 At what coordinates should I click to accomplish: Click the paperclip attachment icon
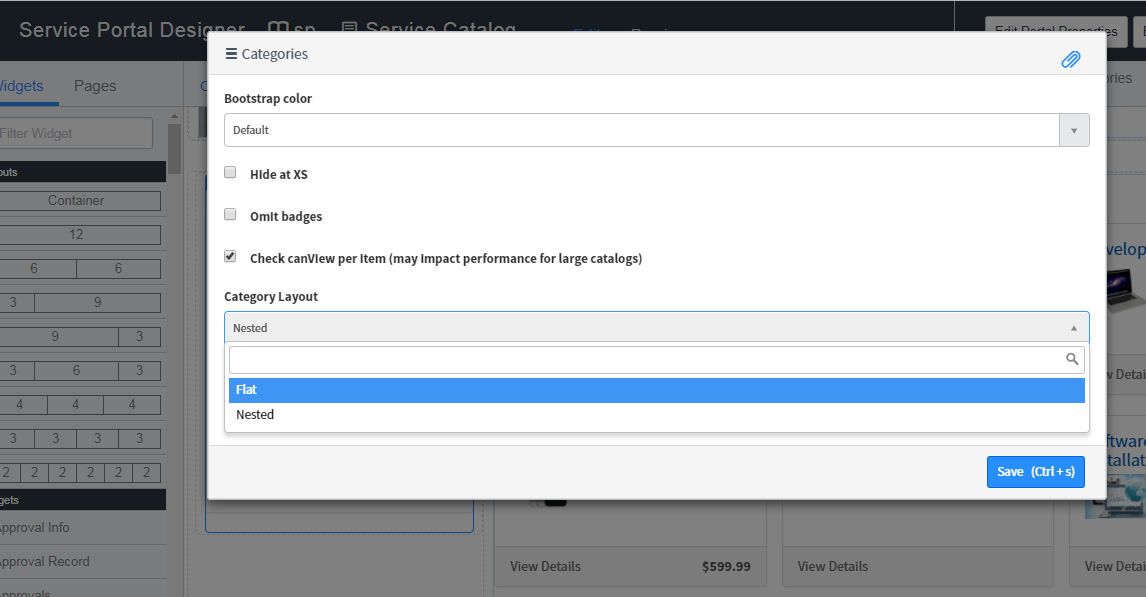click(x=1071, y=59)
